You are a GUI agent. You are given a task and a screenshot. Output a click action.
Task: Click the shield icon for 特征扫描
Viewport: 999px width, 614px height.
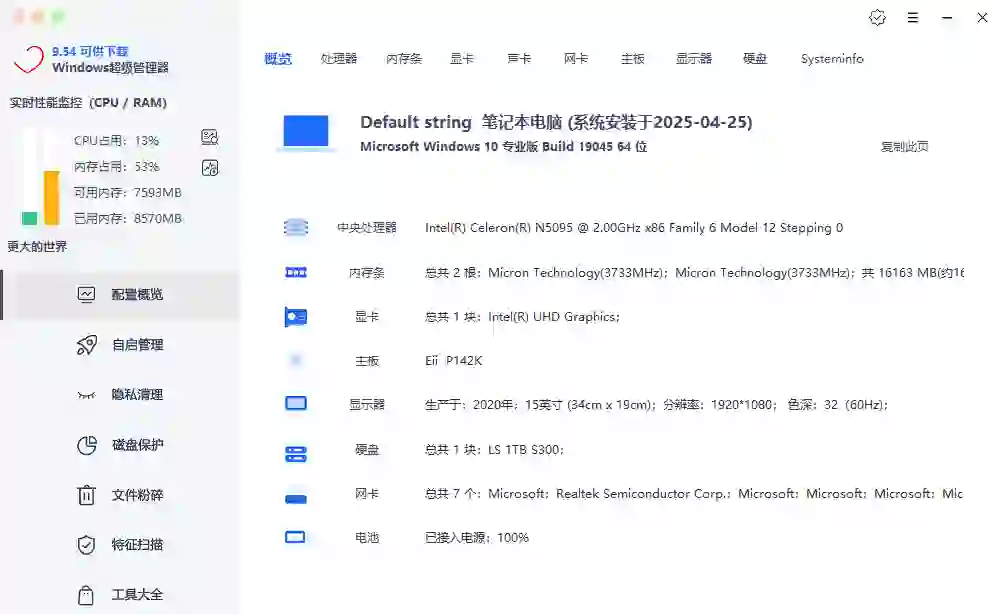coord(86,545)
